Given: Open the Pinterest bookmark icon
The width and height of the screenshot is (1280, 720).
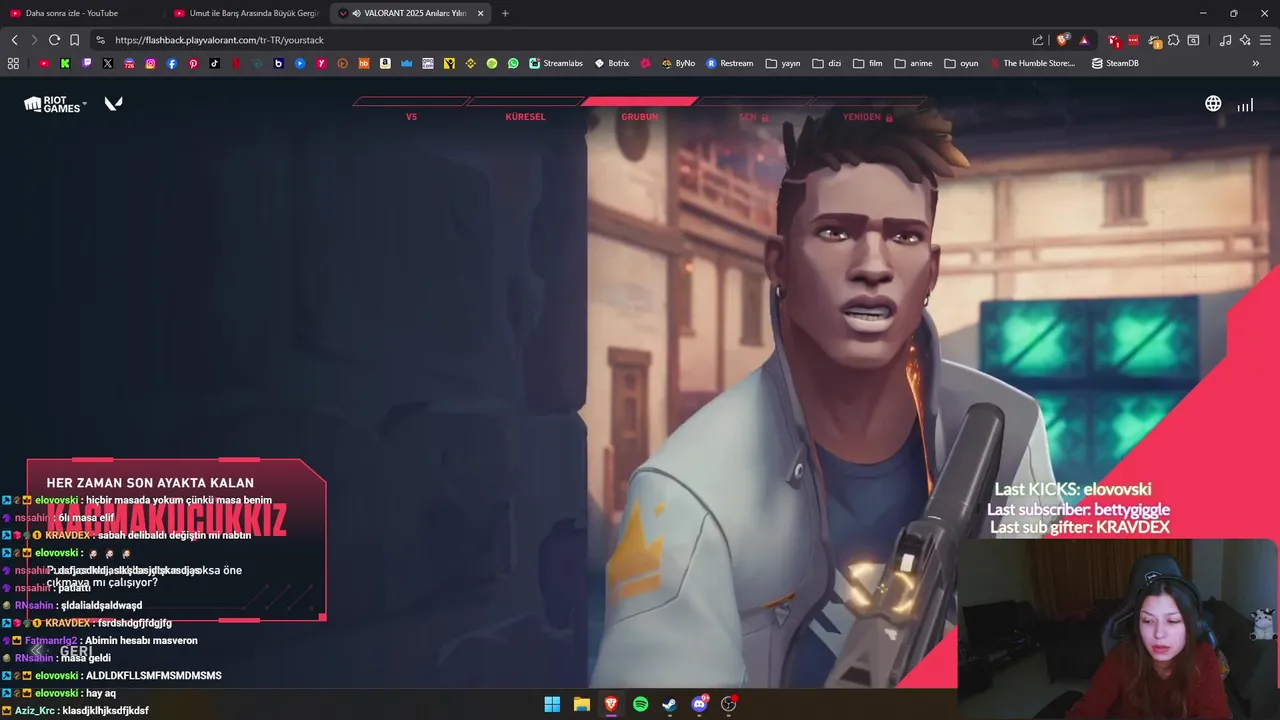Looking at the screenshot, I should (193, 63).
